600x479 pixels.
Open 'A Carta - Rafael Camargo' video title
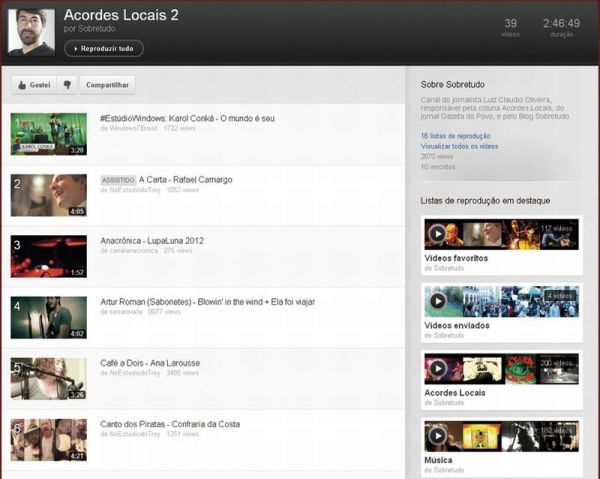coord(186,180)
